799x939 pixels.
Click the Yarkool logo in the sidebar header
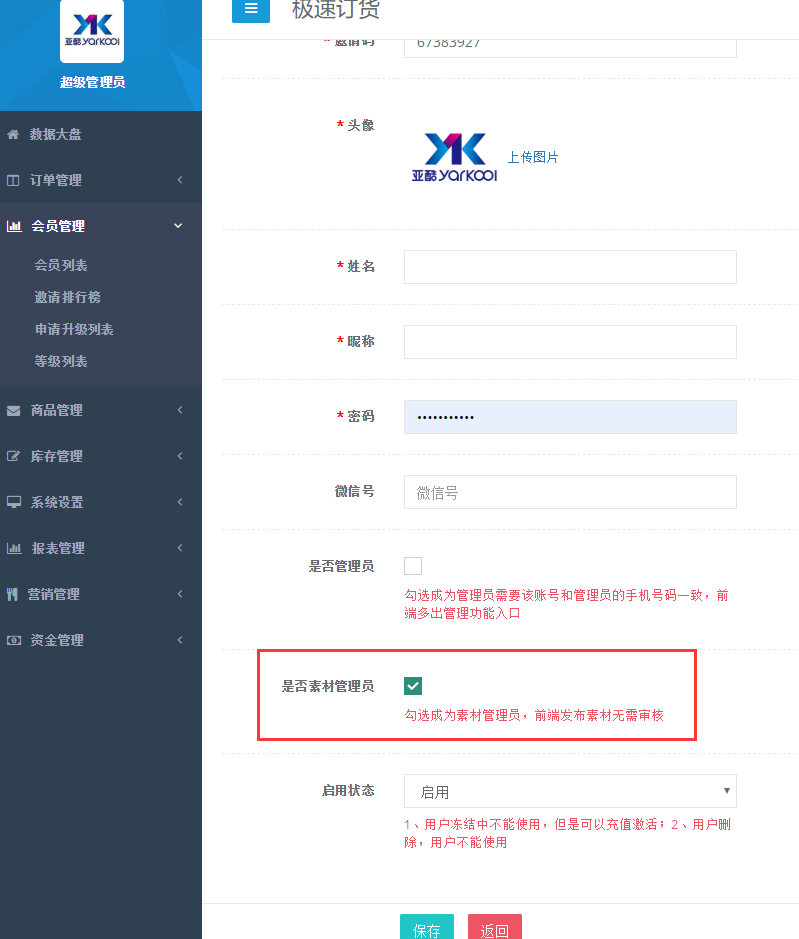(92, 31)
